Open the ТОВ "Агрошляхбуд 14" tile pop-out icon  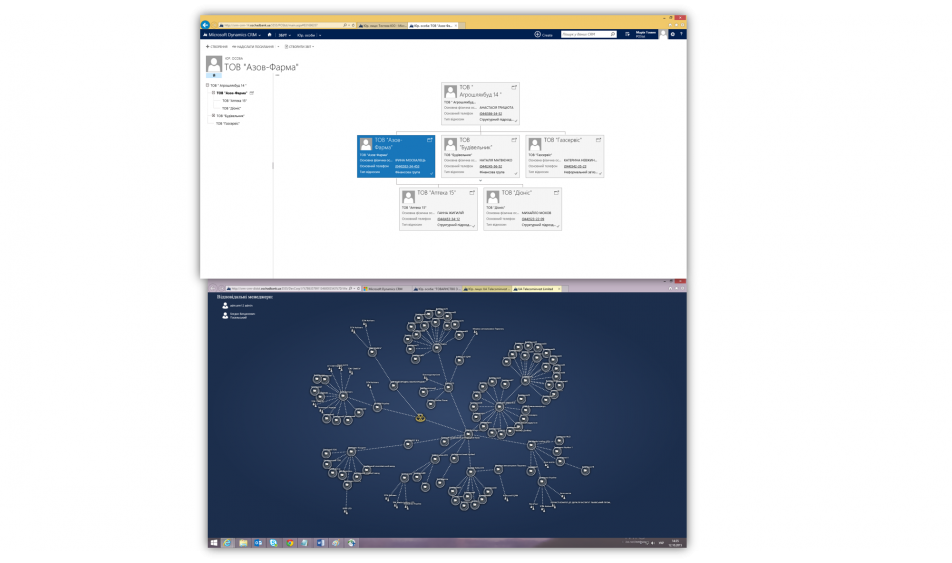pyautogui.click(x=514, y=88)
